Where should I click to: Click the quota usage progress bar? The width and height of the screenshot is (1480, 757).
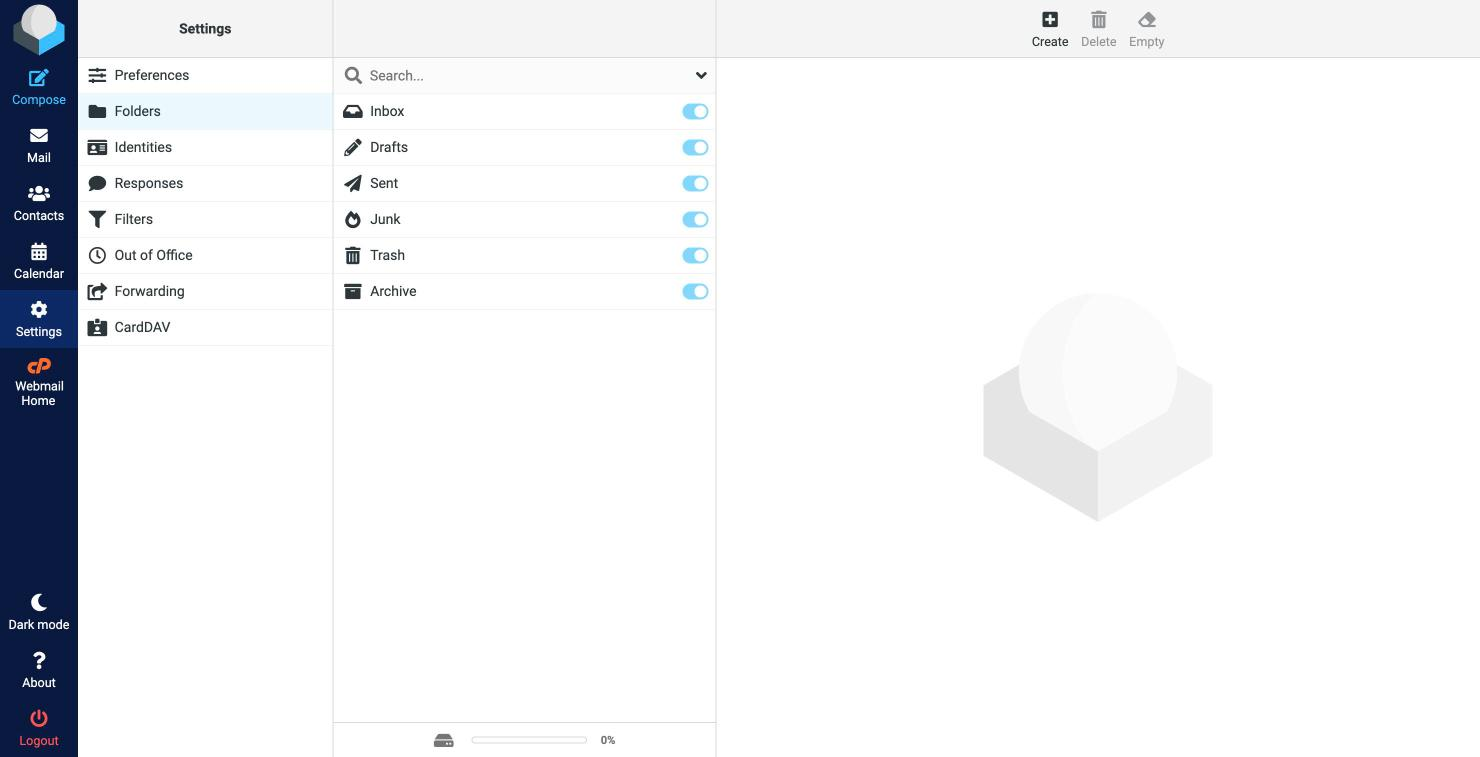coord(529,740)
